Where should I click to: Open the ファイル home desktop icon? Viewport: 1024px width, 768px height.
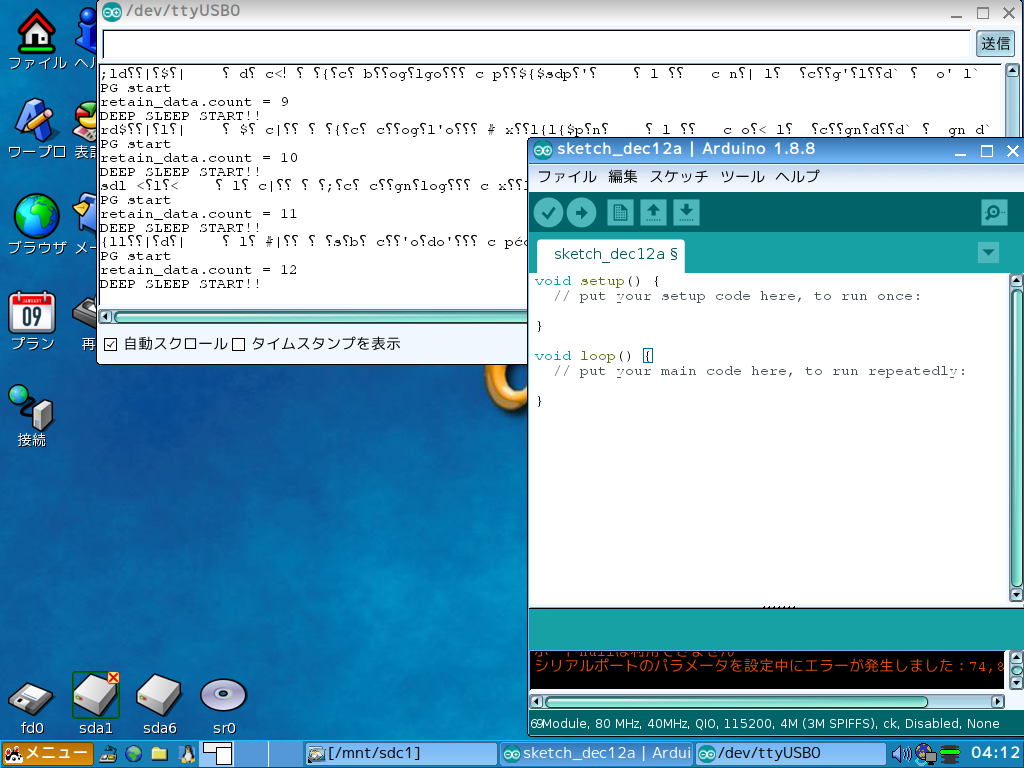37,39
